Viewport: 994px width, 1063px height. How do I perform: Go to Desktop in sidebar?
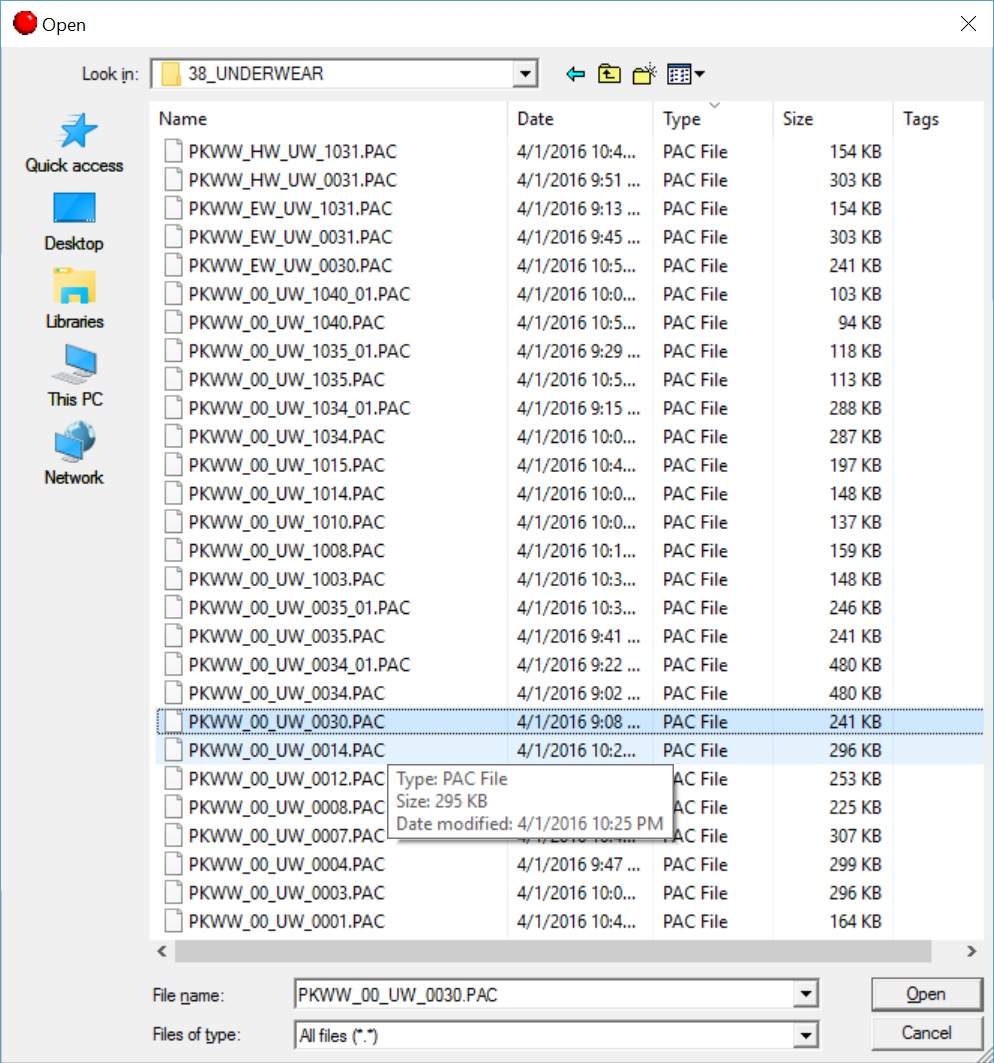tap(75, 221)
